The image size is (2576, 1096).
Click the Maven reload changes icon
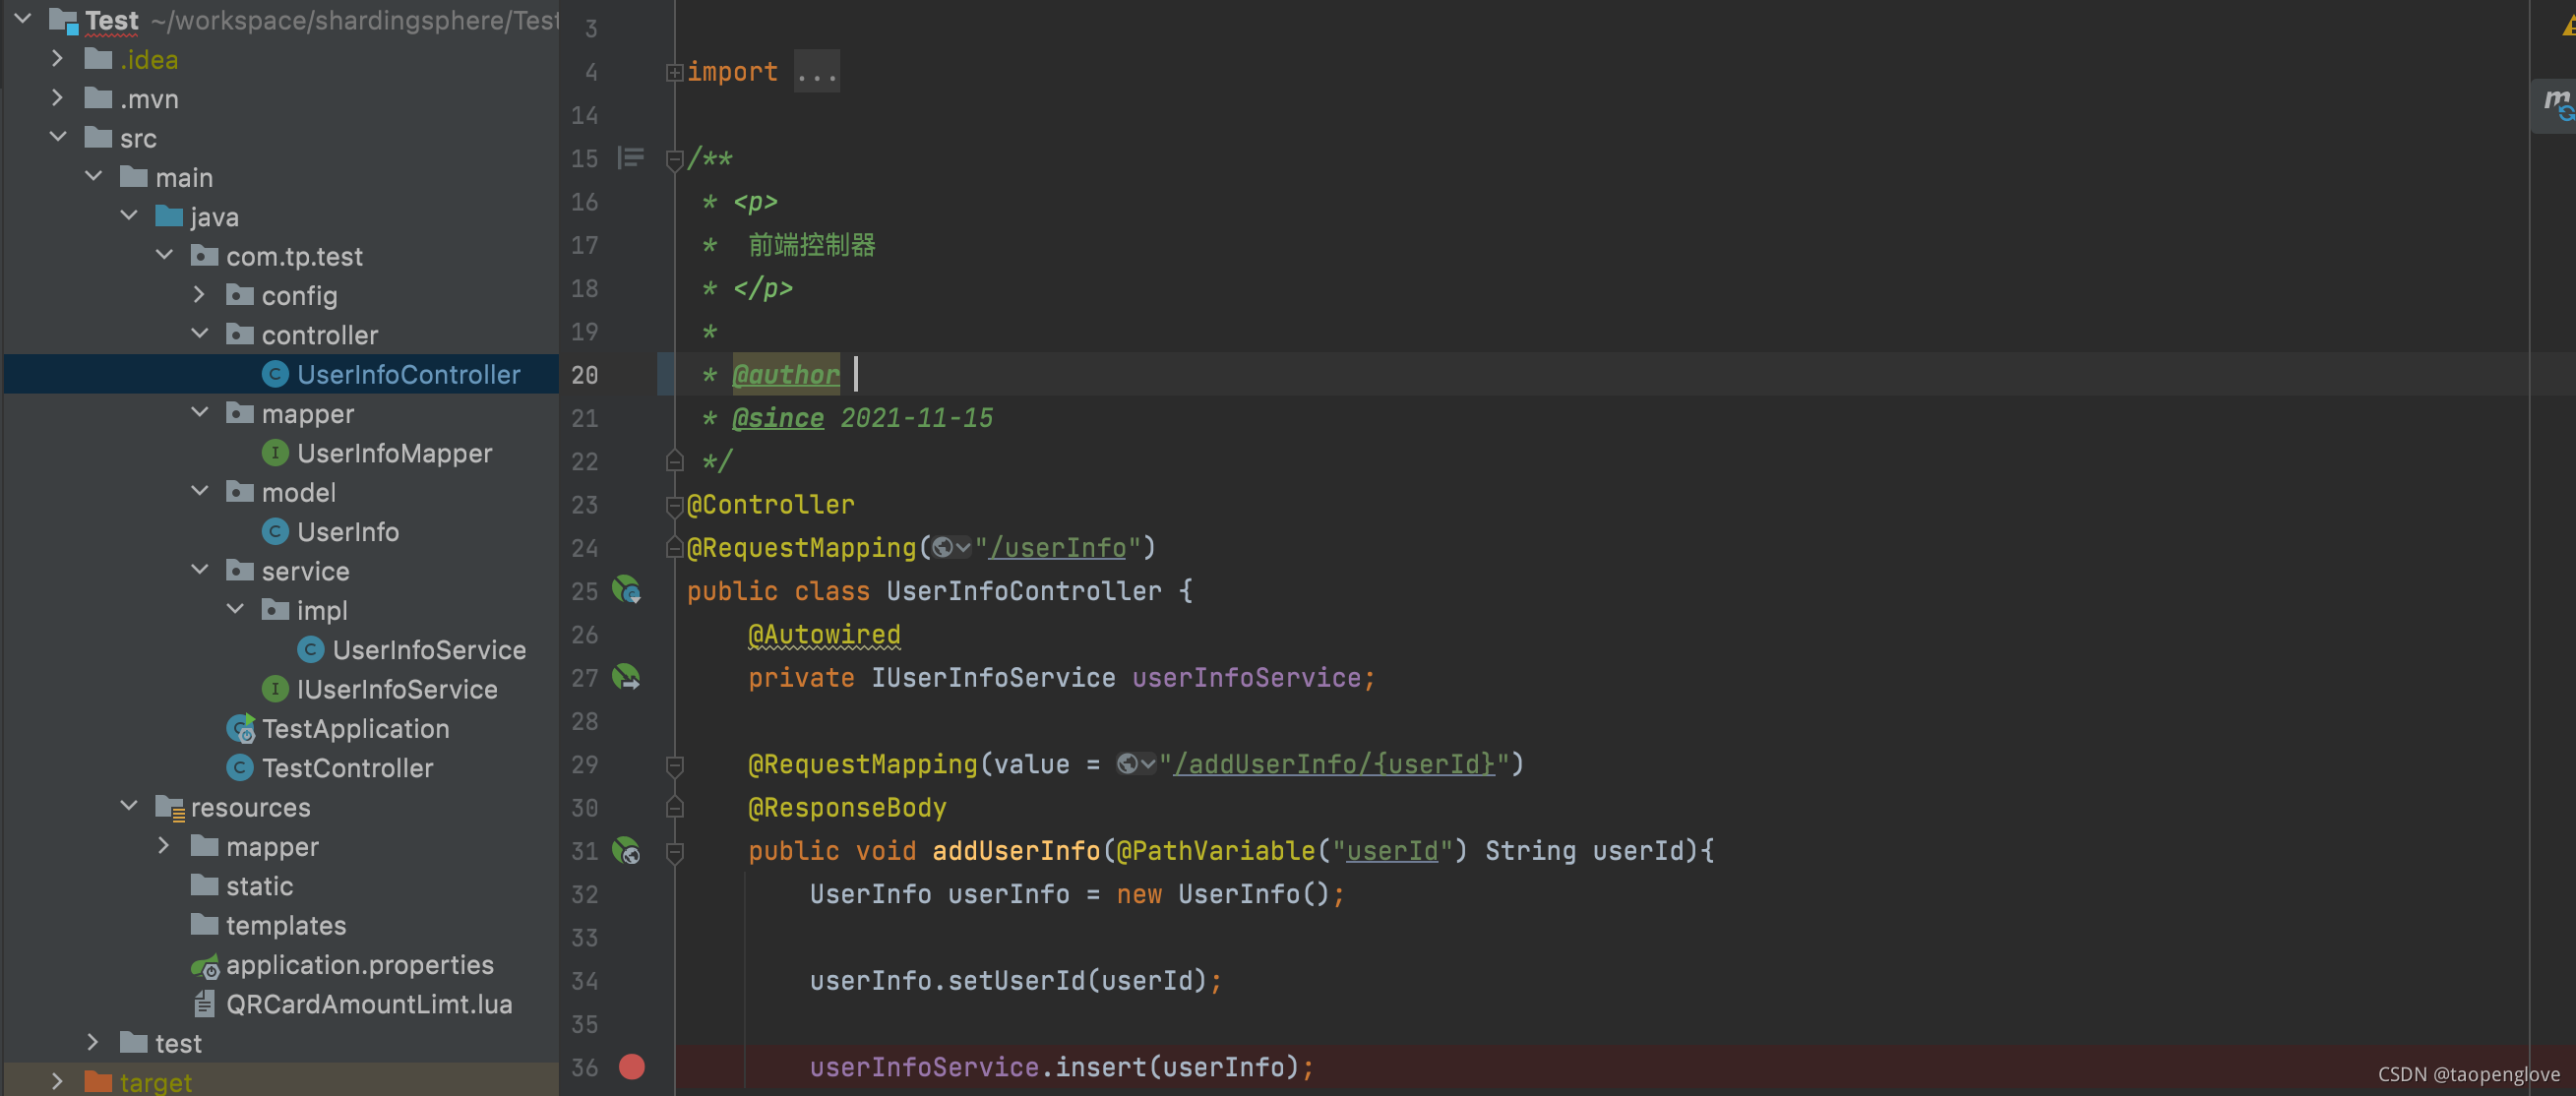(x=2557, y=103)
